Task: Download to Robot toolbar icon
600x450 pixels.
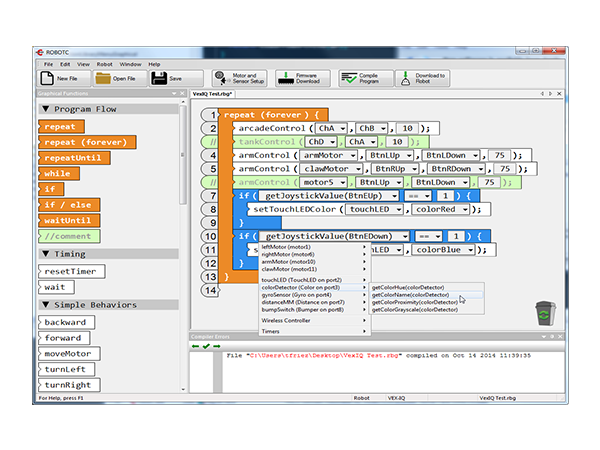Action: [x=407, y=78]
